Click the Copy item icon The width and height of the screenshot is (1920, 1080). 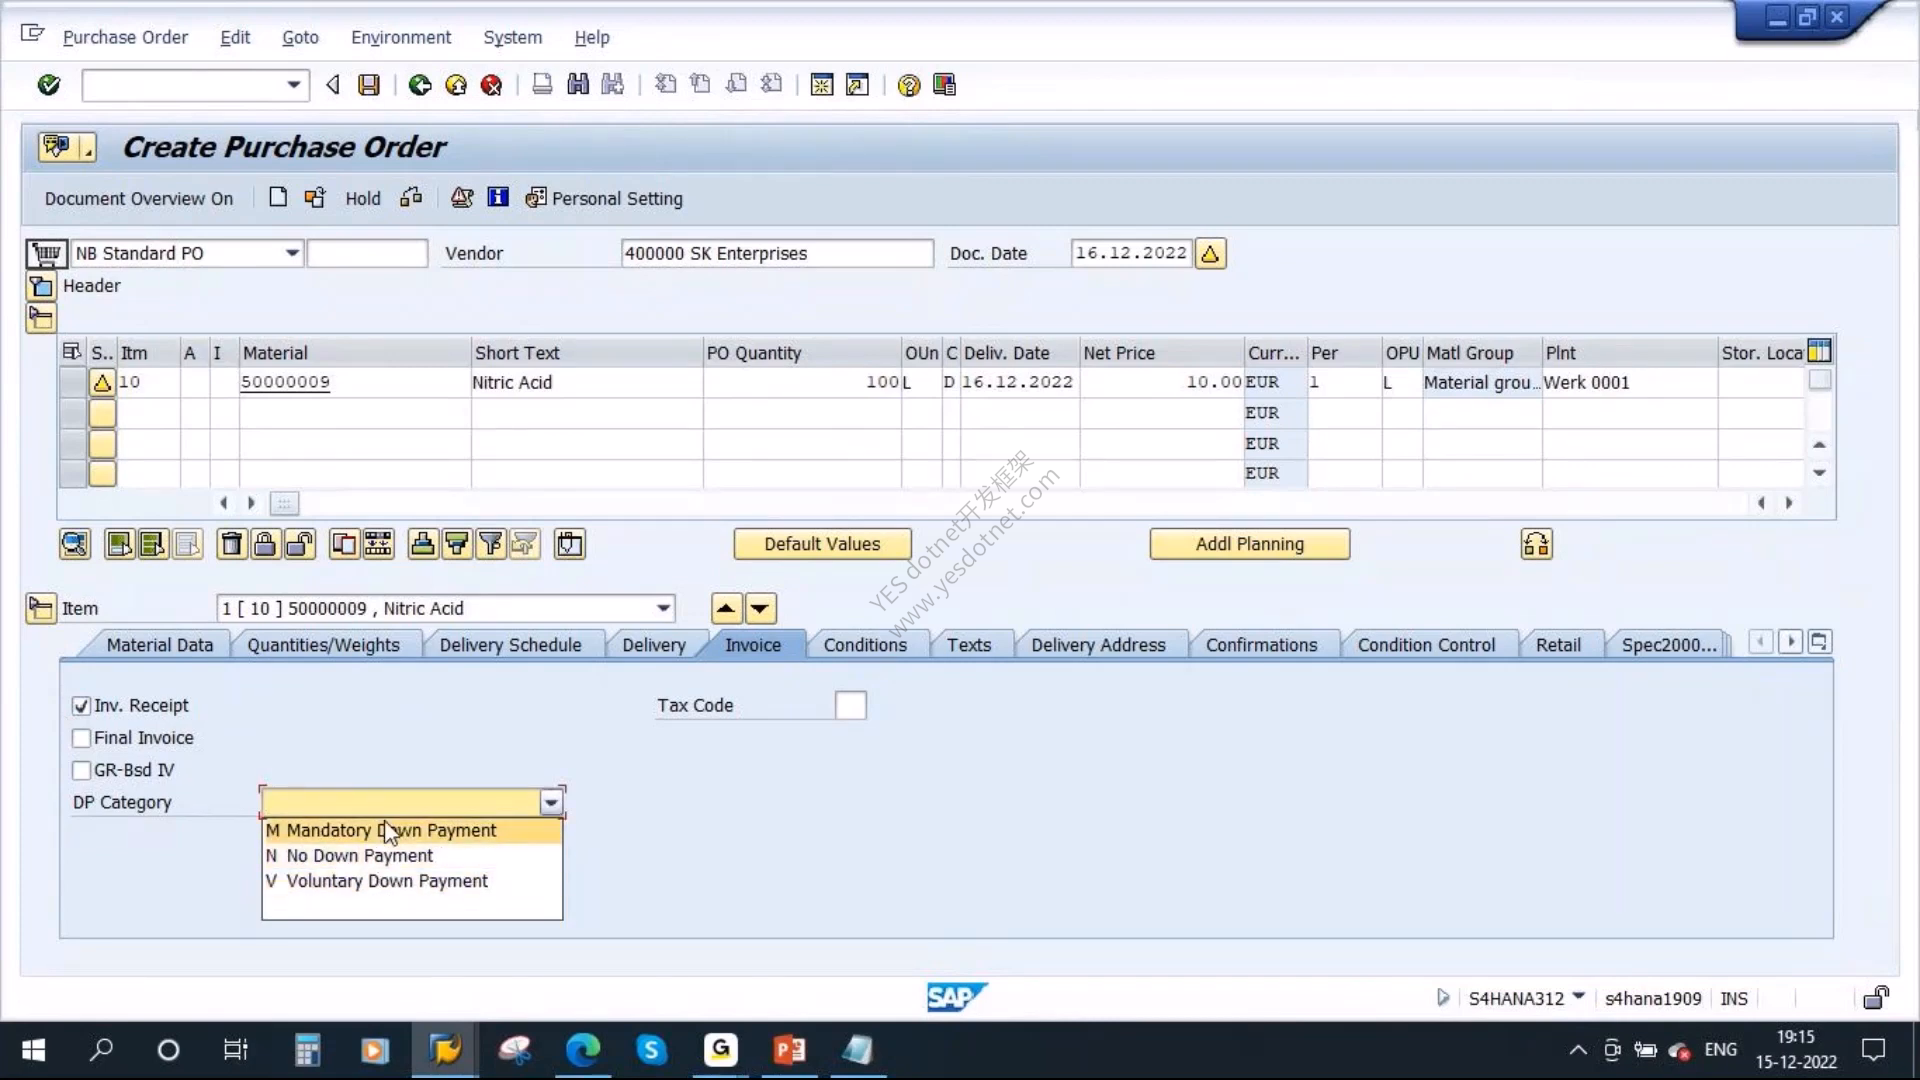coord(344,544)
